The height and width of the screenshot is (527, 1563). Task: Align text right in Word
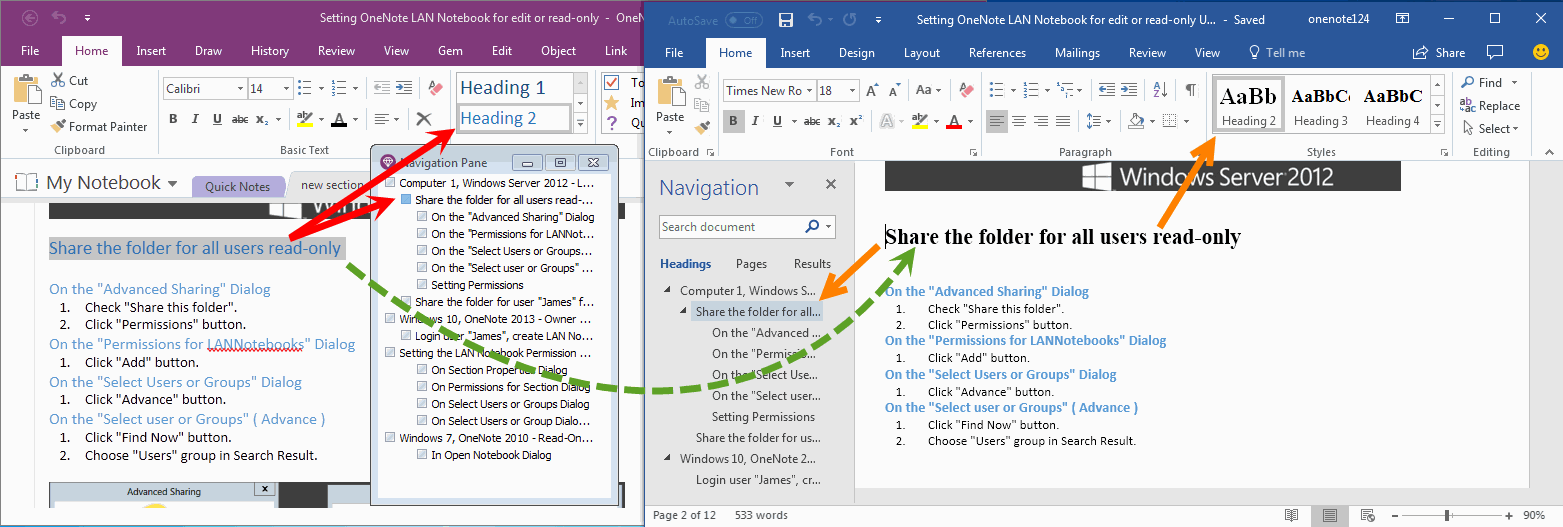1041,121
